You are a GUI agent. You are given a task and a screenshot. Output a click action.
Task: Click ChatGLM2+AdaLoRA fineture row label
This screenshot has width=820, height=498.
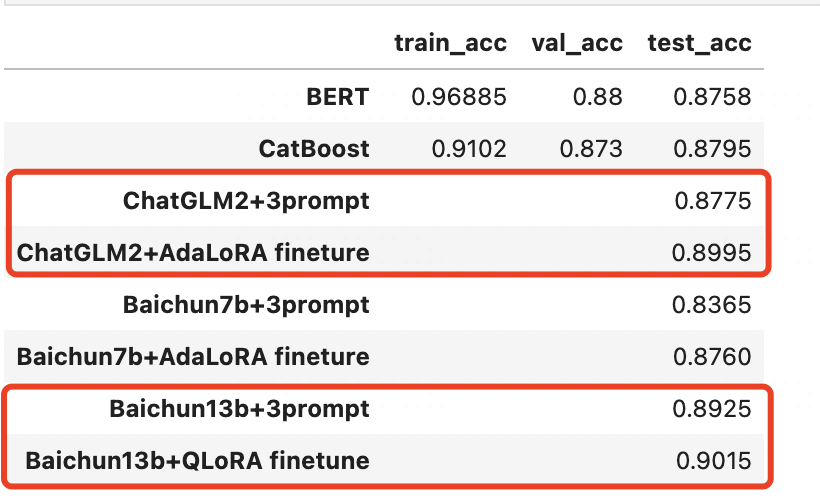193,253
